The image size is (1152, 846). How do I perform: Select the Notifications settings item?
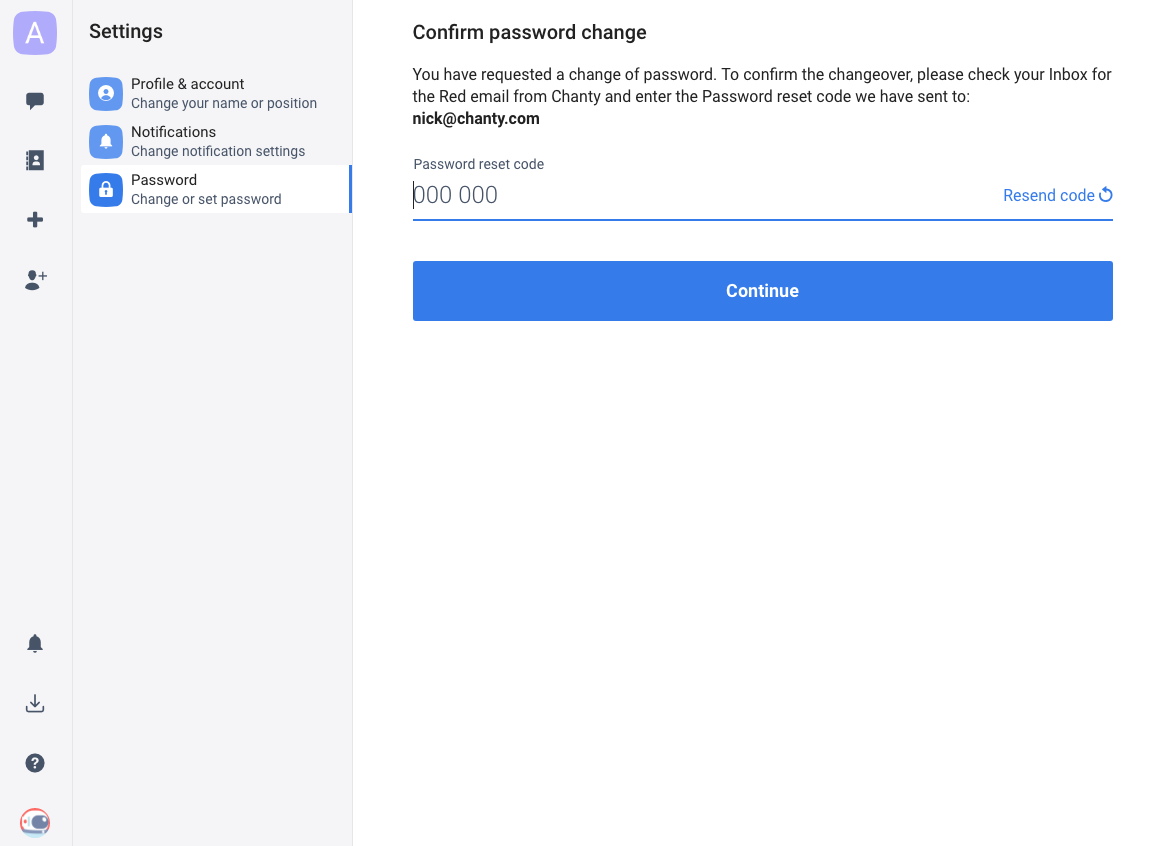(x=216, y=141)
